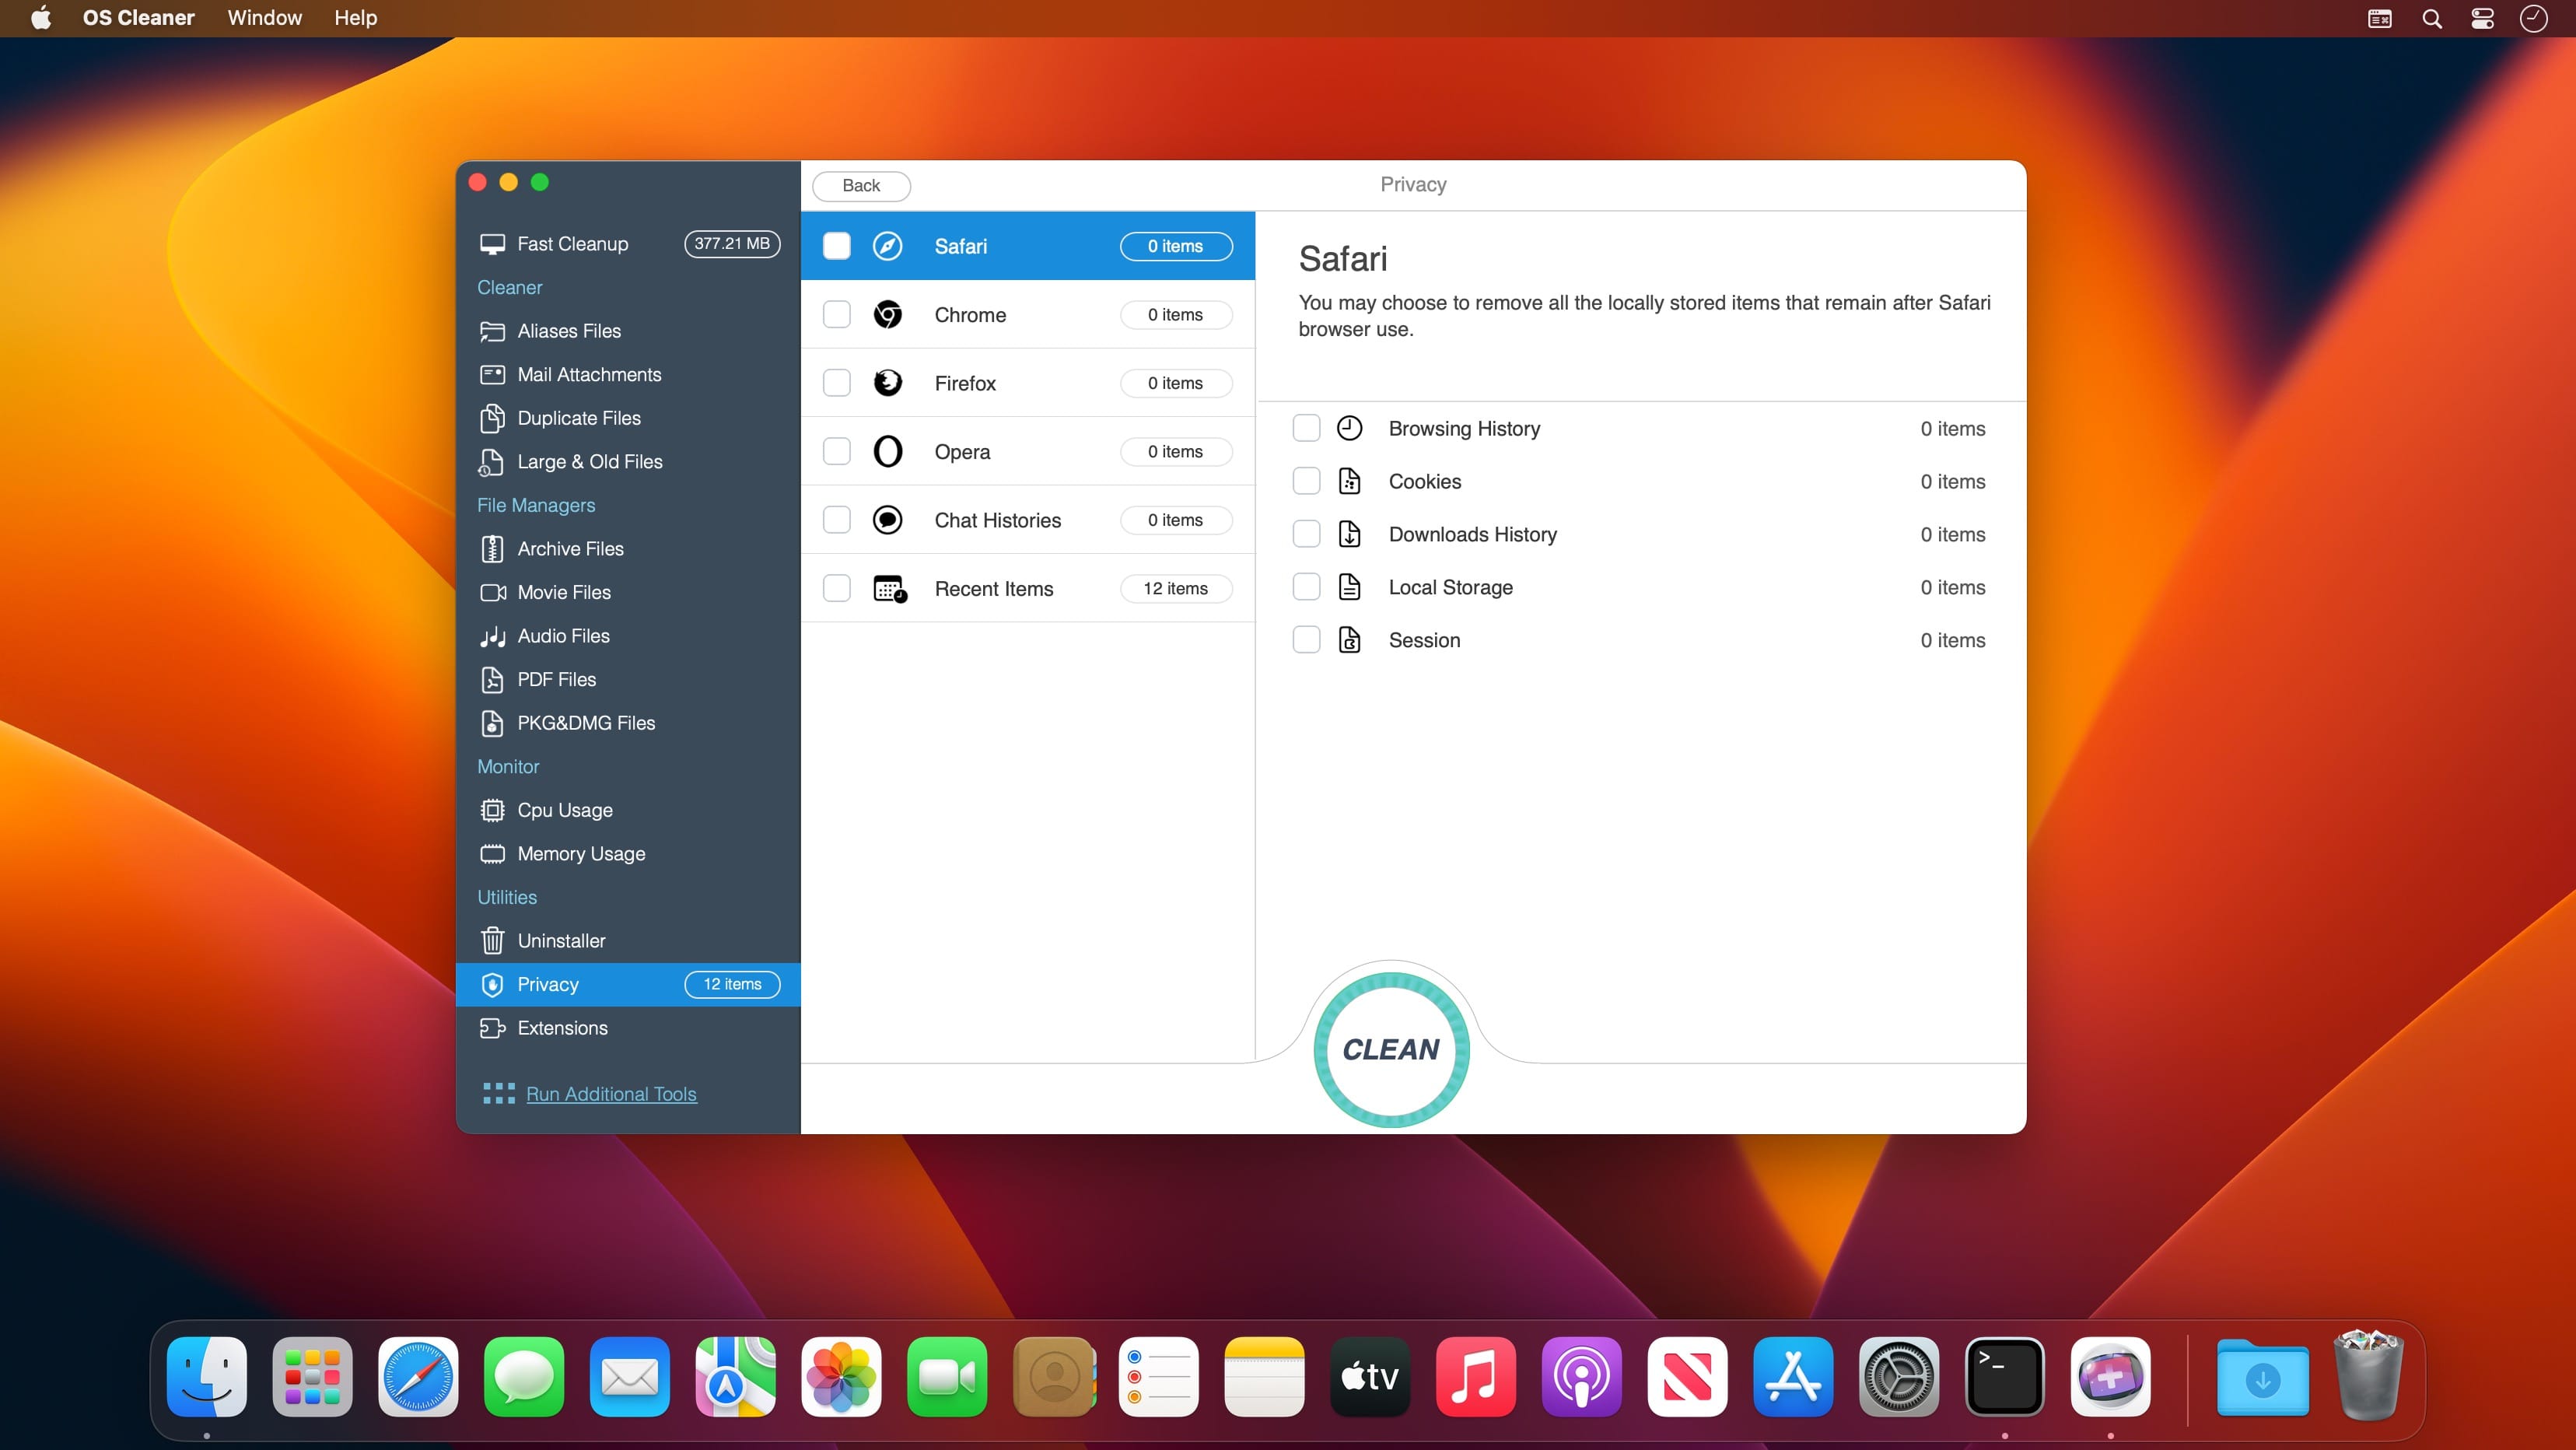
Task: Click the Firefox browser icon in list
Action: (887, 383)
